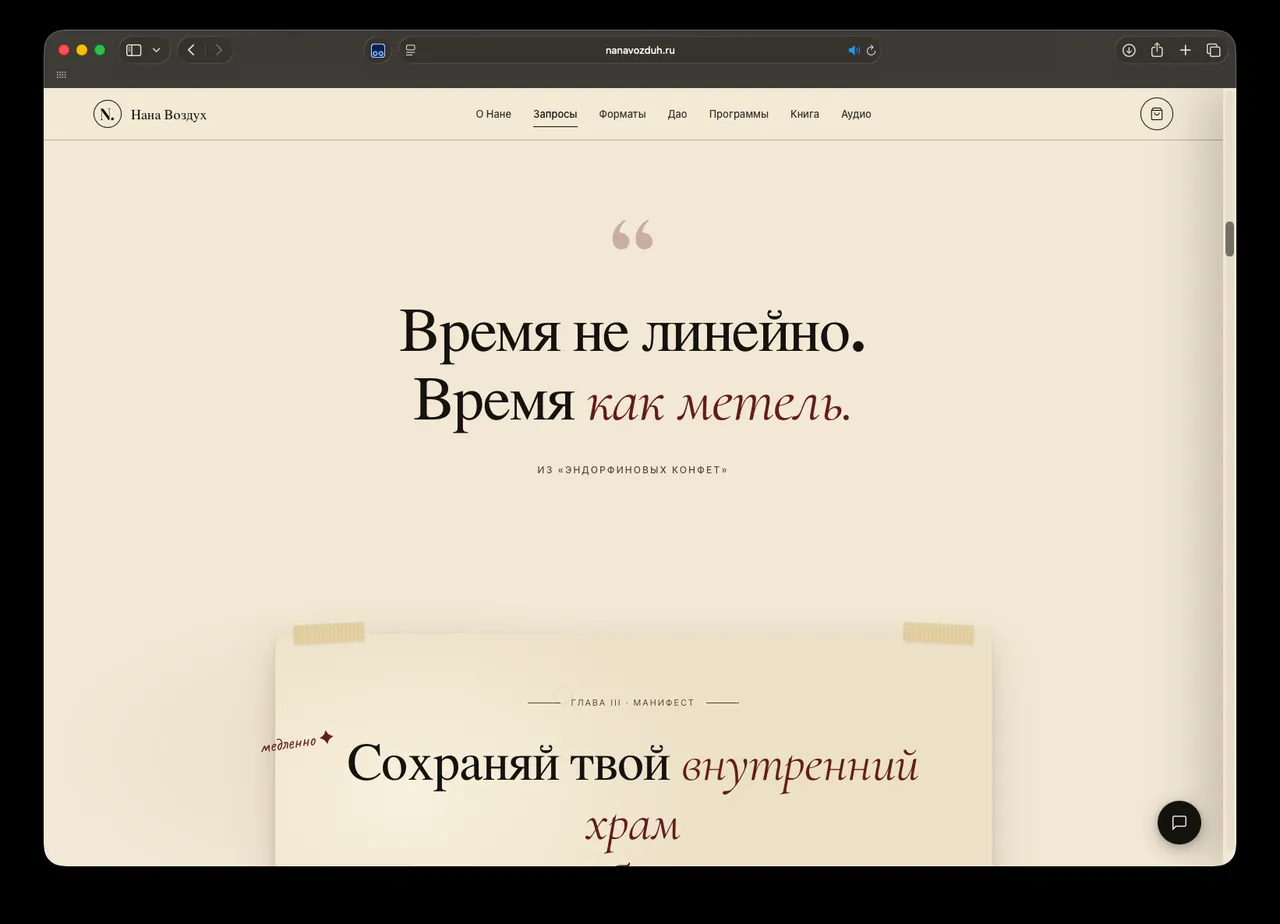Image resolution: width=1280 pixels, height=924 pixels.
Task: Toggle the Safari sidebar button
Action: coord(134,50)
